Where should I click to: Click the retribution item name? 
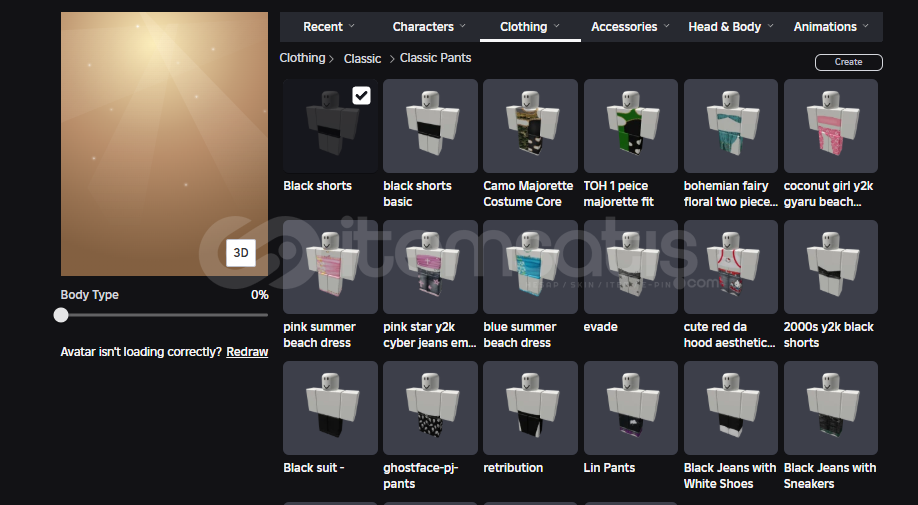click(x=513, y=468)
